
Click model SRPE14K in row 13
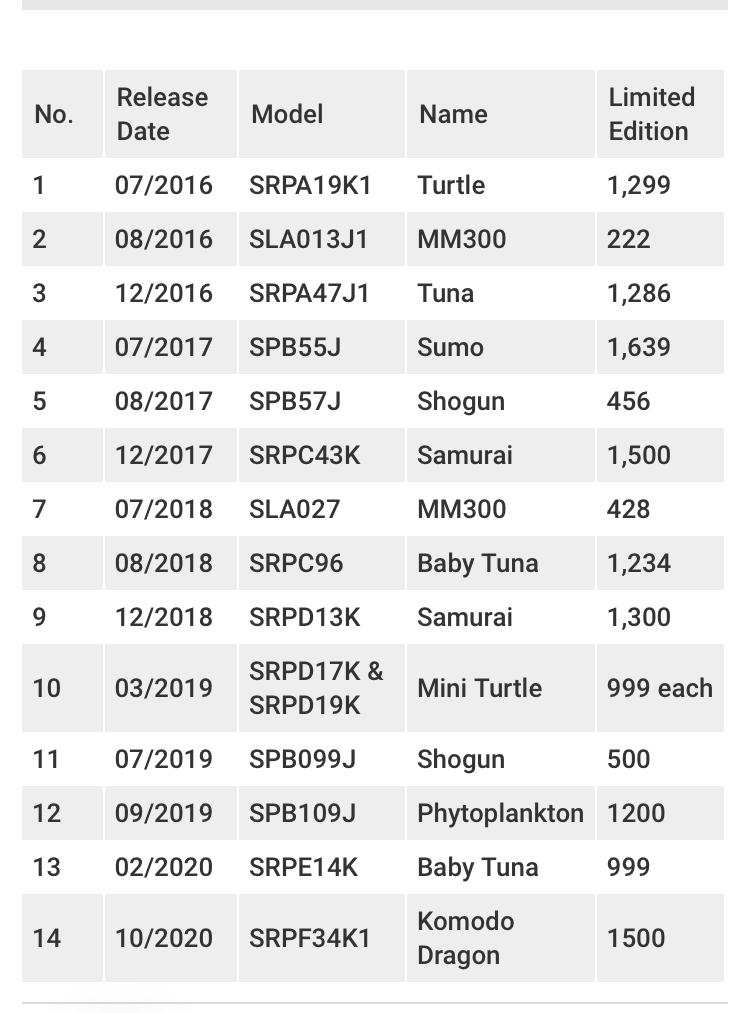[303, 867]
